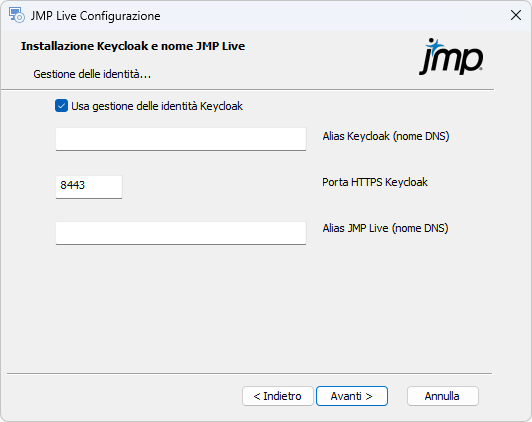532x422 pixels.
Task: Click the JMP logo in the header
Action: click(x=451, y=56)
